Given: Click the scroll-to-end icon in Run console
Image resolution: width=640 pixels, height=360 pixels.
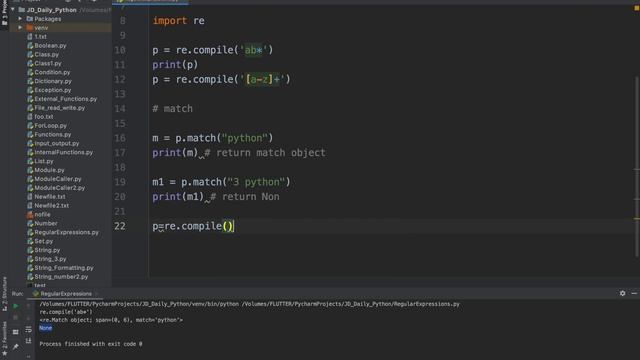Looking at the screenshot, I should tap(29, 340).
